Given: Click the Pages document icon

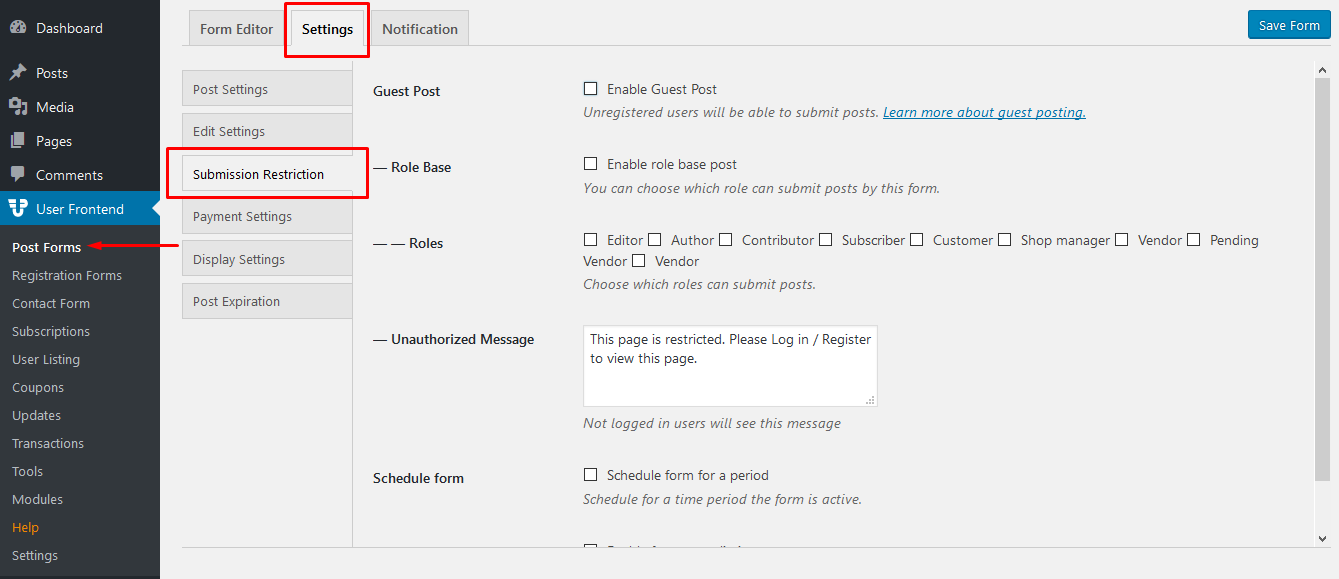Looking at the screenshot, I should pos(18,141).
